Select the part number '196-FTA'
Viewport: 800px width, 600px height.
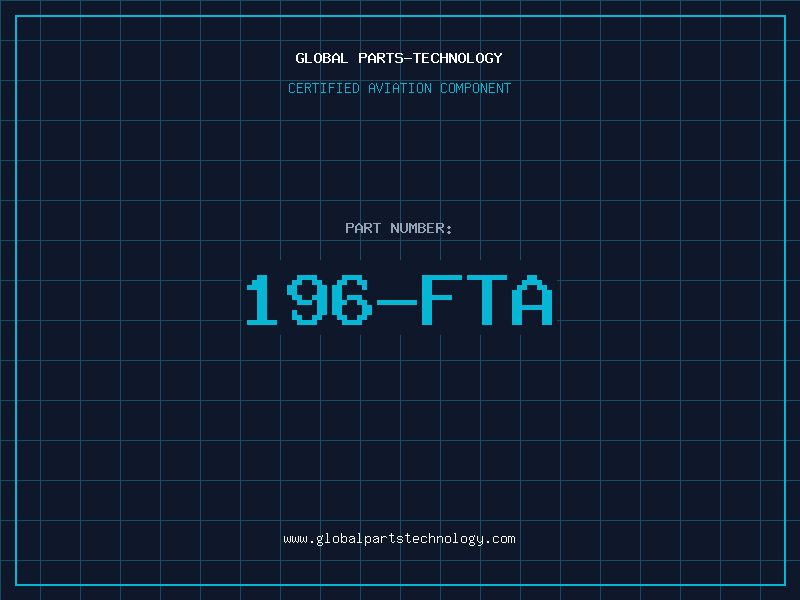pyautogui.click(x=399, y=299)
